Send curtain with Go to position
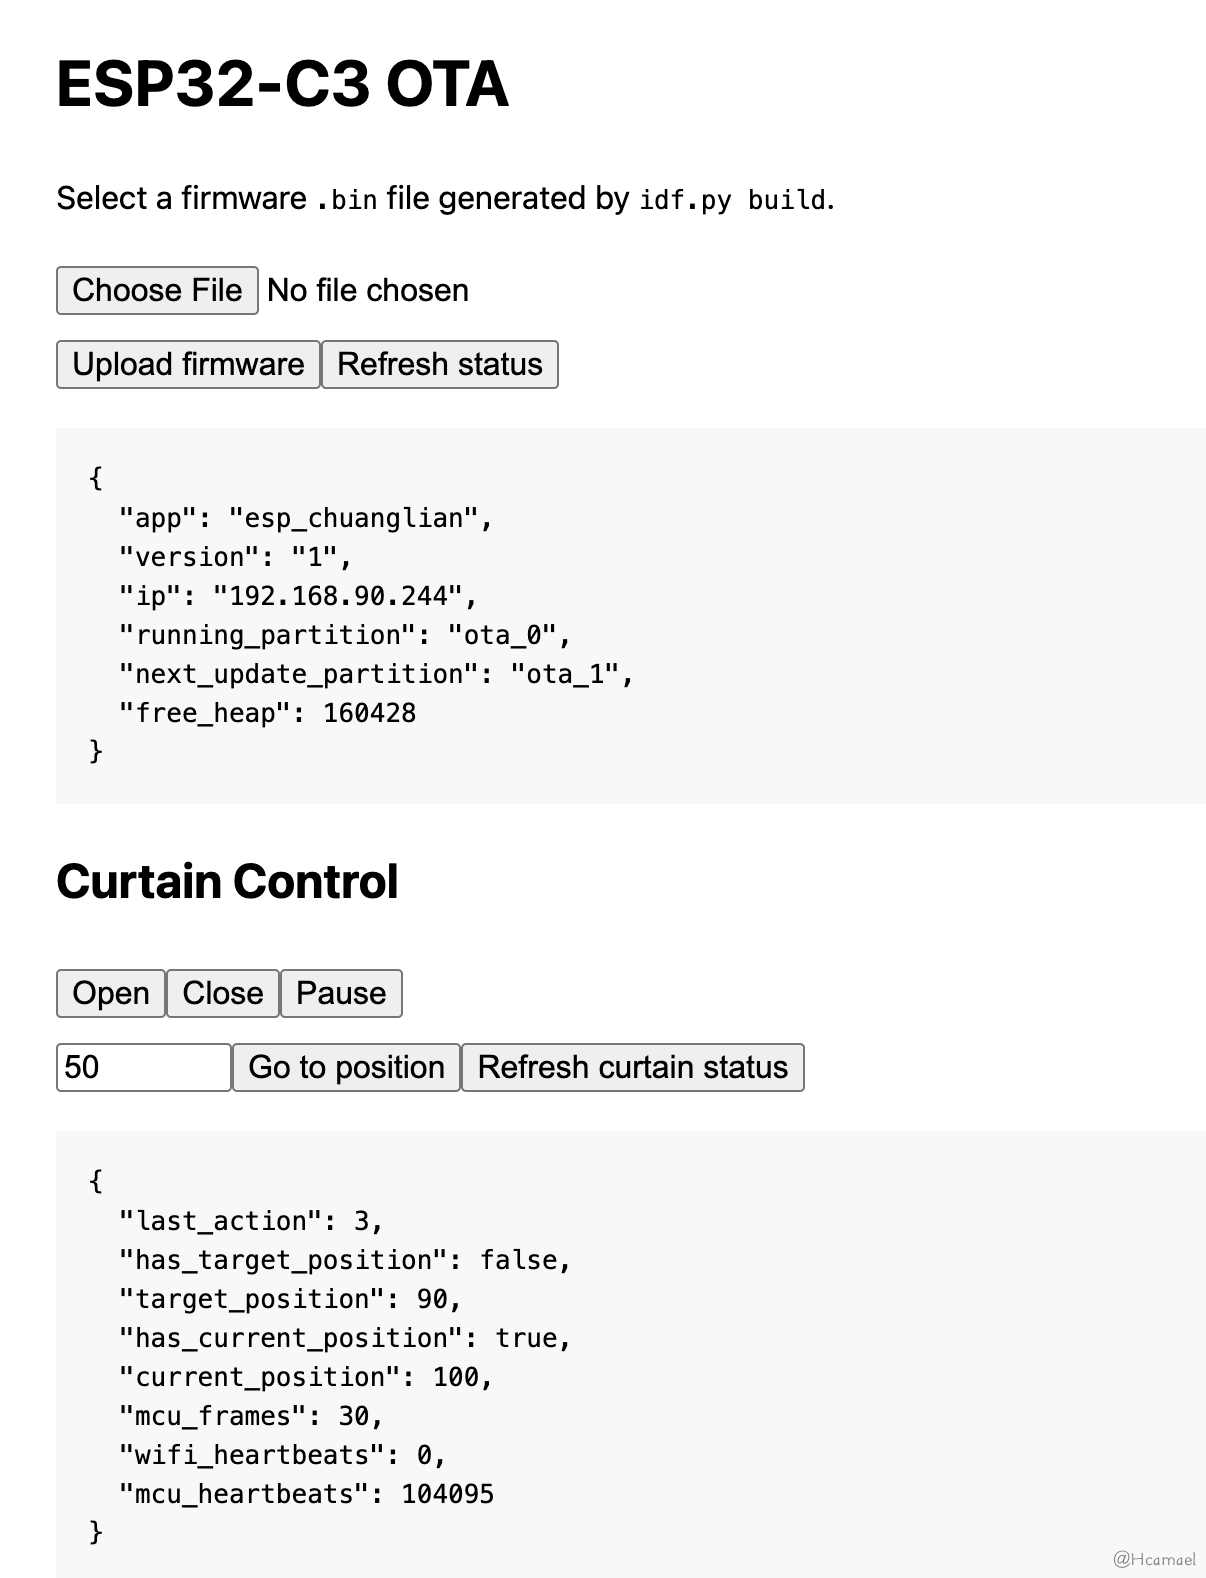1206x1578 pixels. click(346, 1067)
